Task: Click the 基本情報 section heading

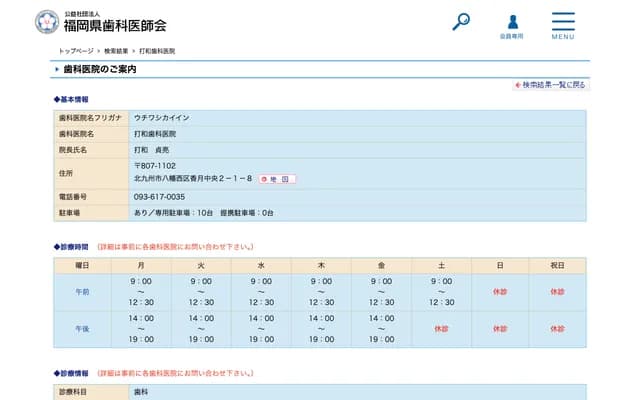Action: tap(72, 100)
